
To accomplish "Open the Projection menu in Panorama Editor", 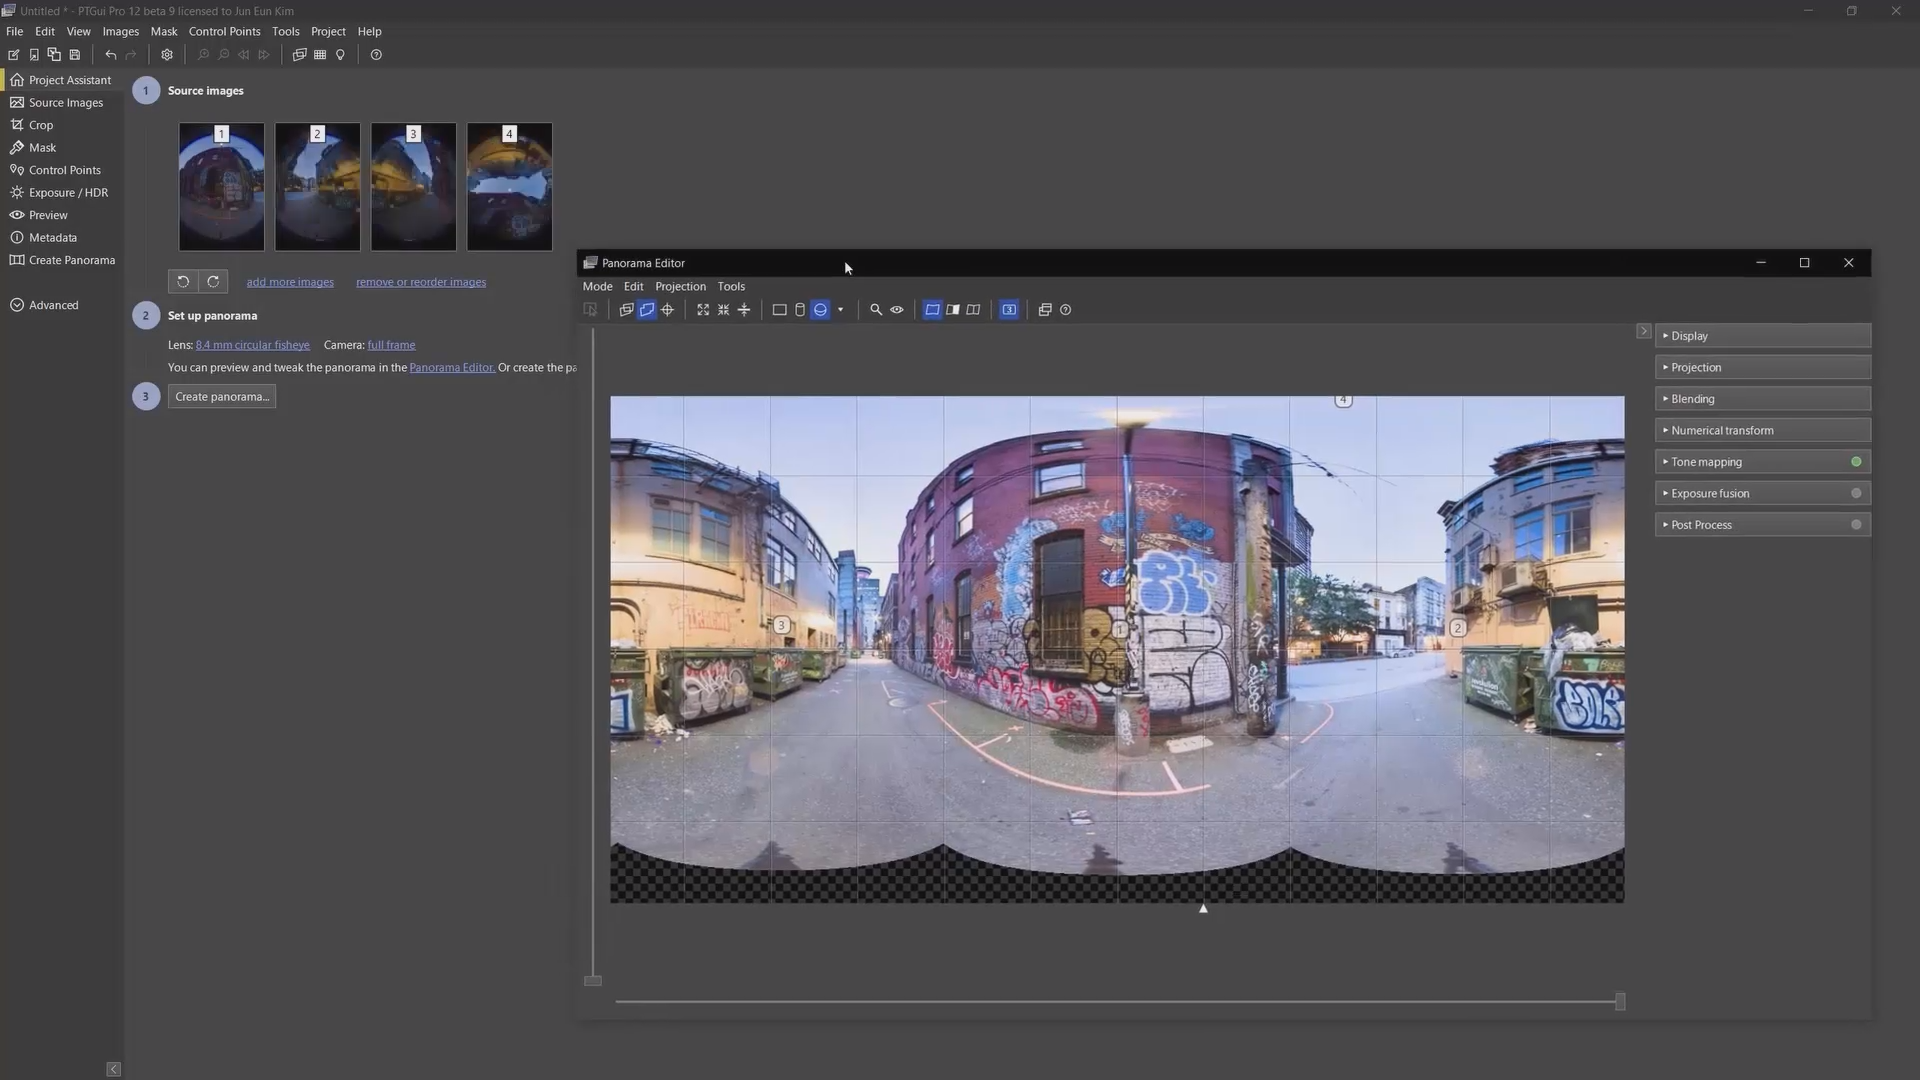I will tap(680, 286).
